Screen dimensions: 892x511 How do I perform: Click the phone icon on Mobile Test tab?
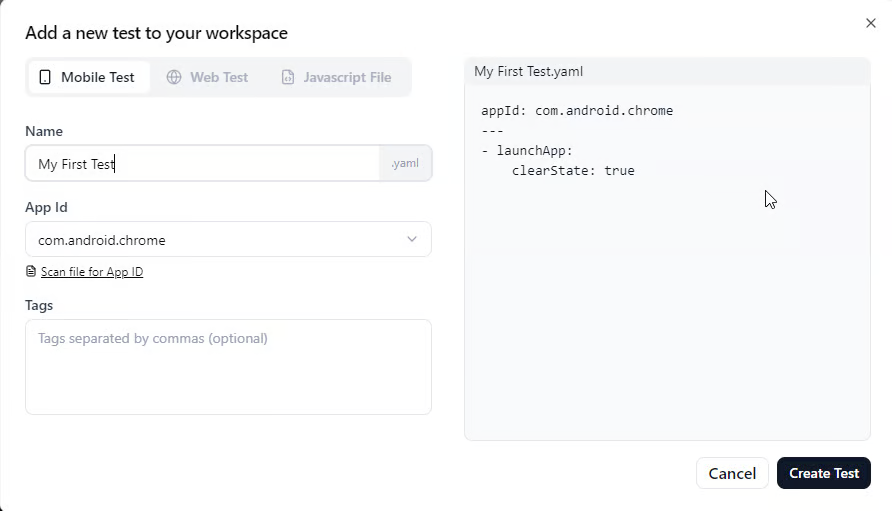click(45, 77)
